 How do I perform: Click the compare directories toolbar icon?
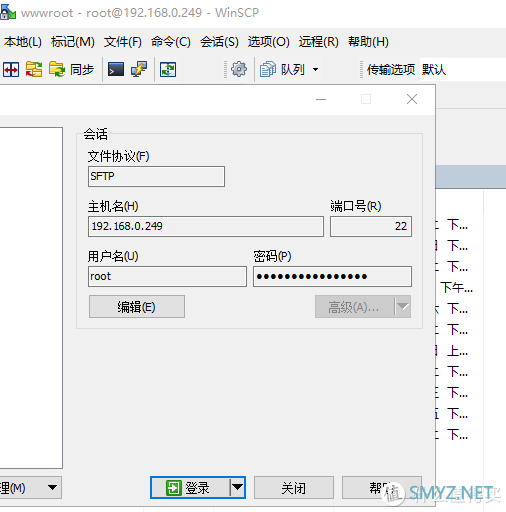click(11, 70)
